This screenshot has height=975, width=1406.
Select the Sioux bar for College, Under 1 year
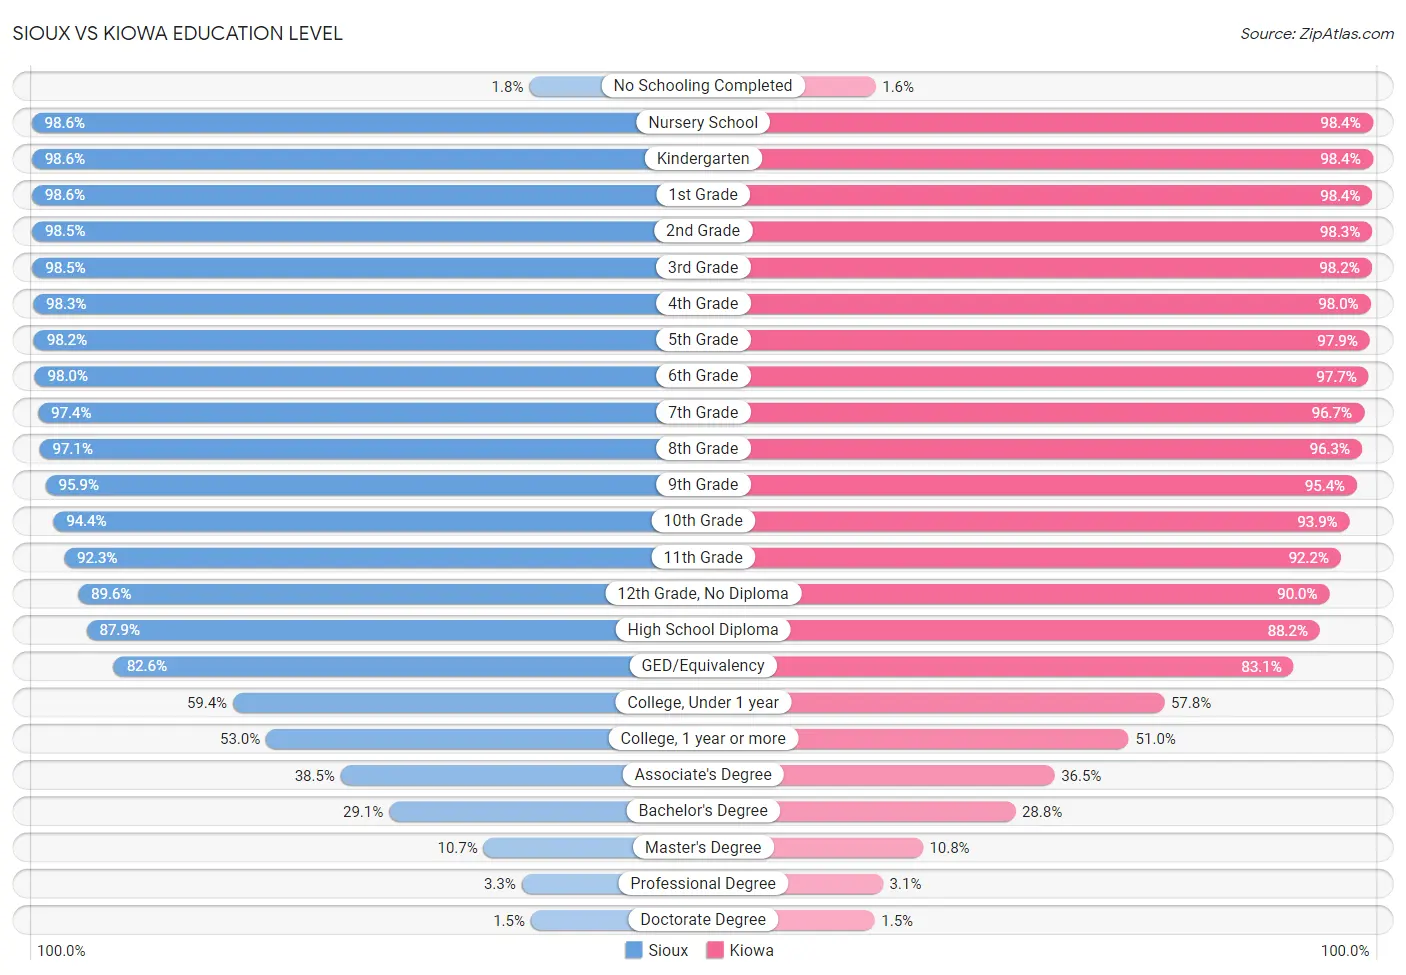click(x=468, y=703)
